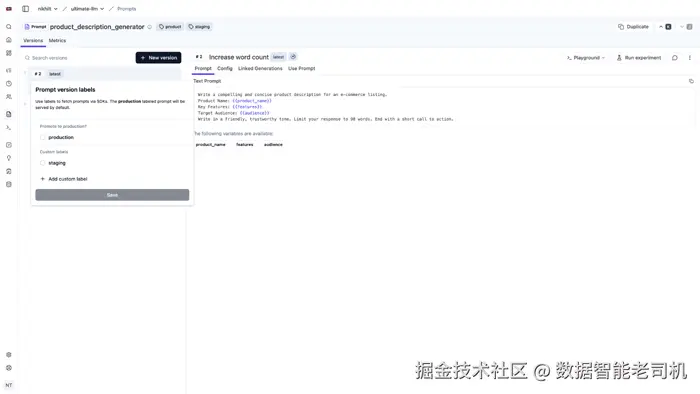700x394 pixels.
Task: Click the features variable
Action: pos(244,145)
